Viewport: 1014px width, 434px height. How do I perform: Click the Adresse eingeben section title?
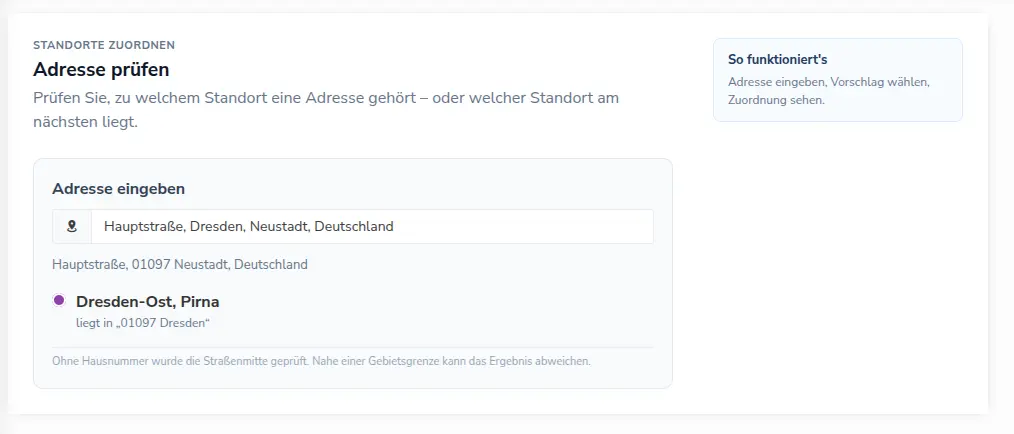pyautogui.click(x=118, y=189)
